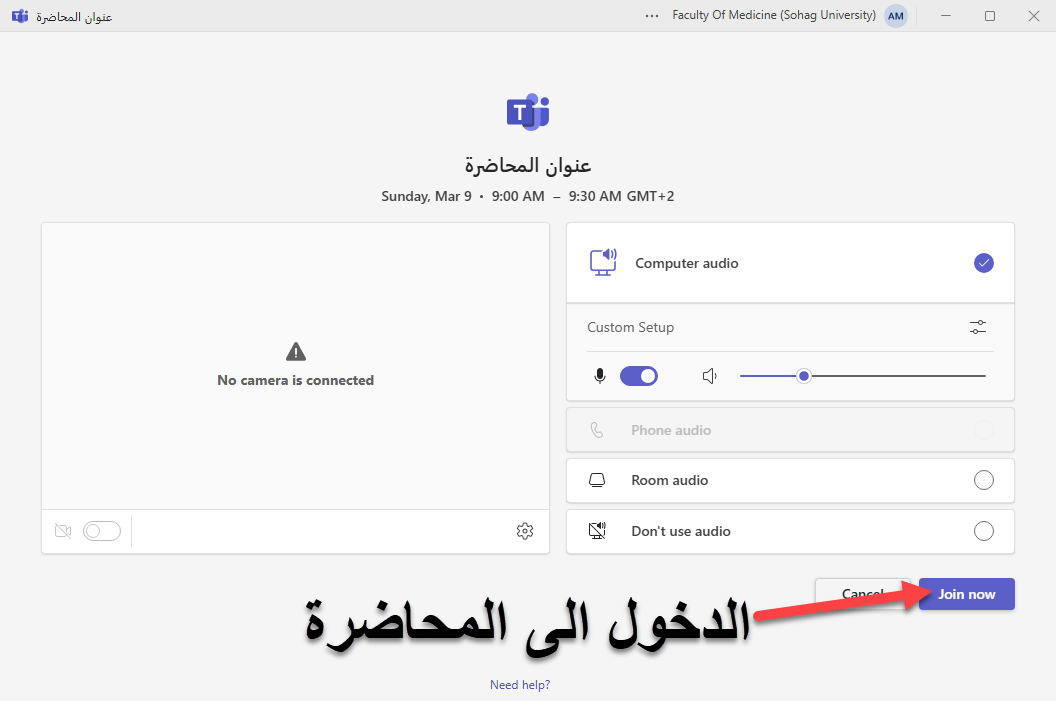Viewport: 1056px width, 704px height.
Task: Turn off the microphone toggle
Action: 639,376
